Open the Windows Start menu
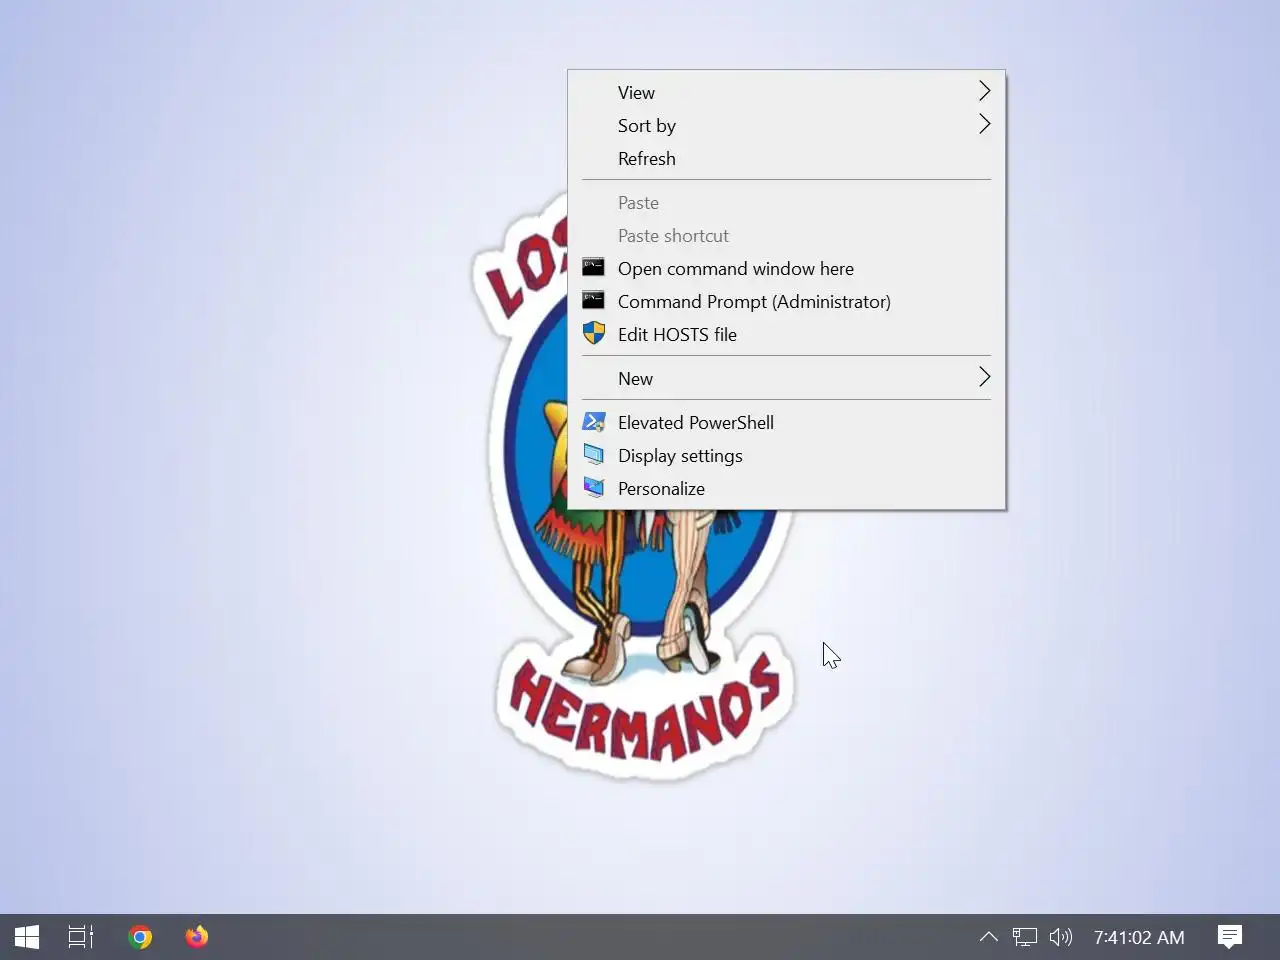 click(x=27, y=937)
